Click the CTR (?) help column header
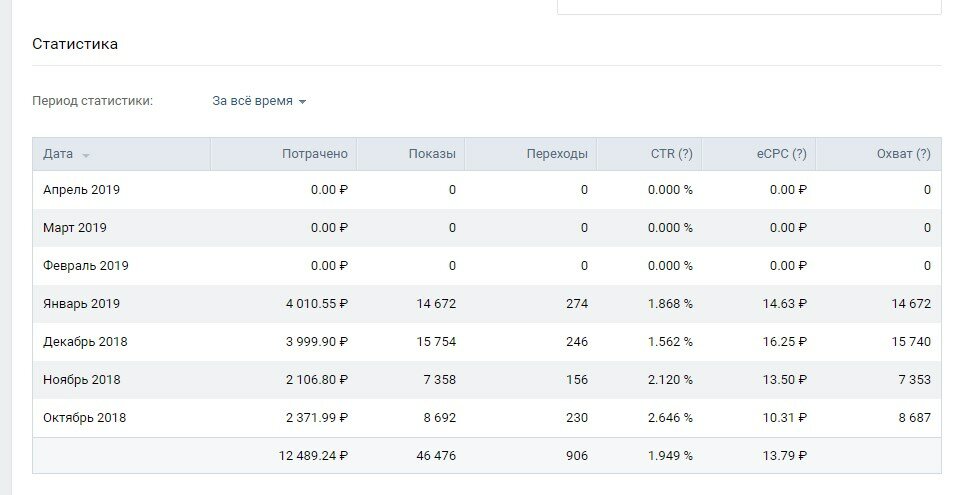Viewport: 958px width, 495px height. [x=670, y=154]
